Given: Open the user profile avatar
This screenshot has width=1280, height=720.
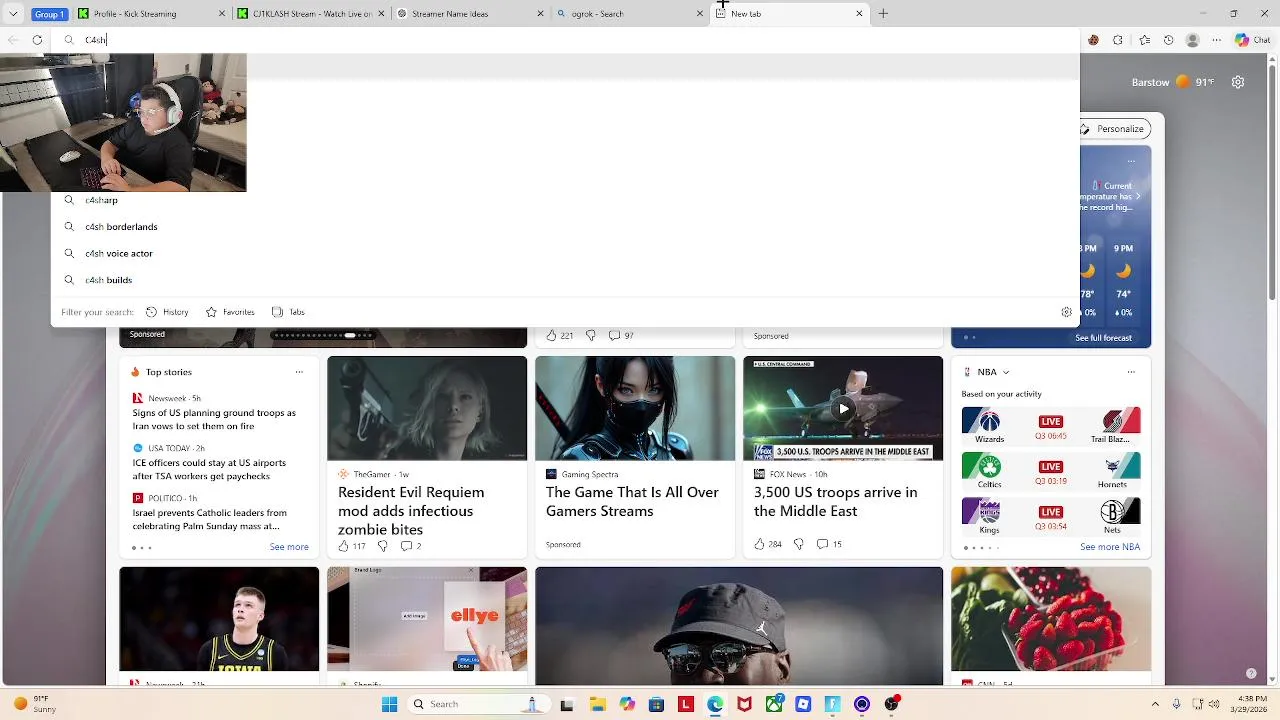Looking at the screenshot, I should coord(1192,40).
